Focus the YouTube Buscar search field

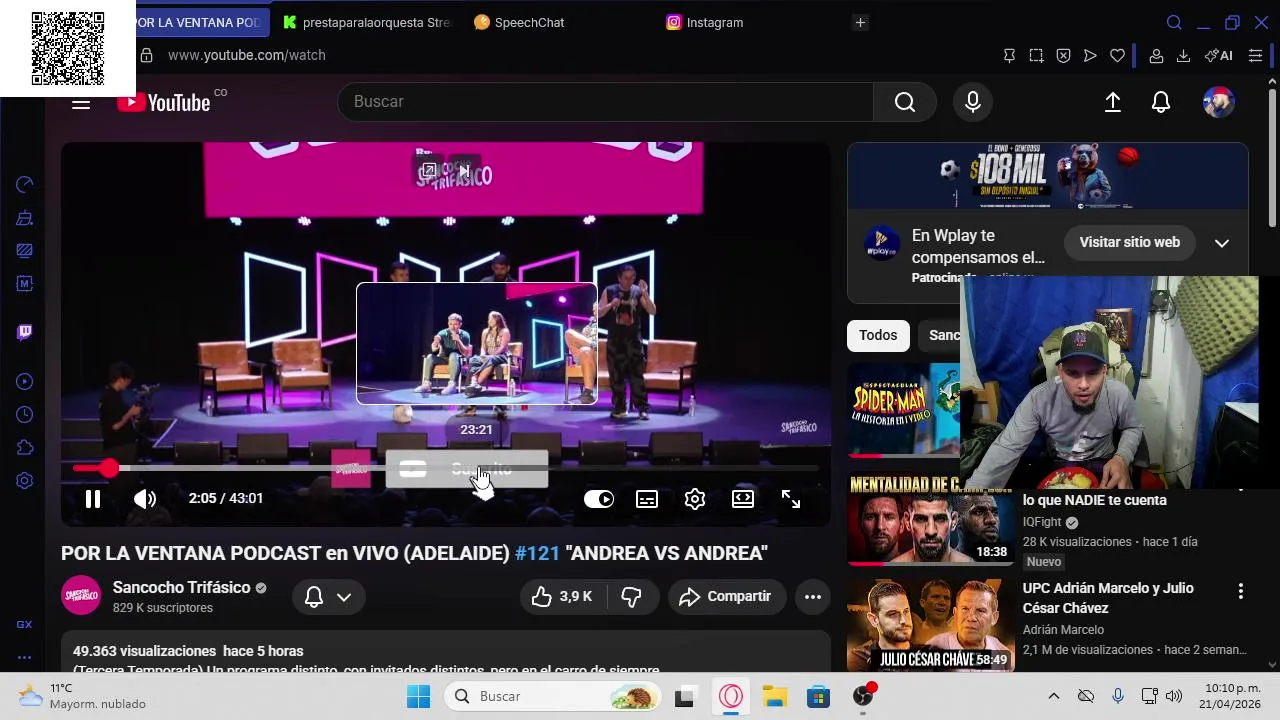[x=606, y=102]
